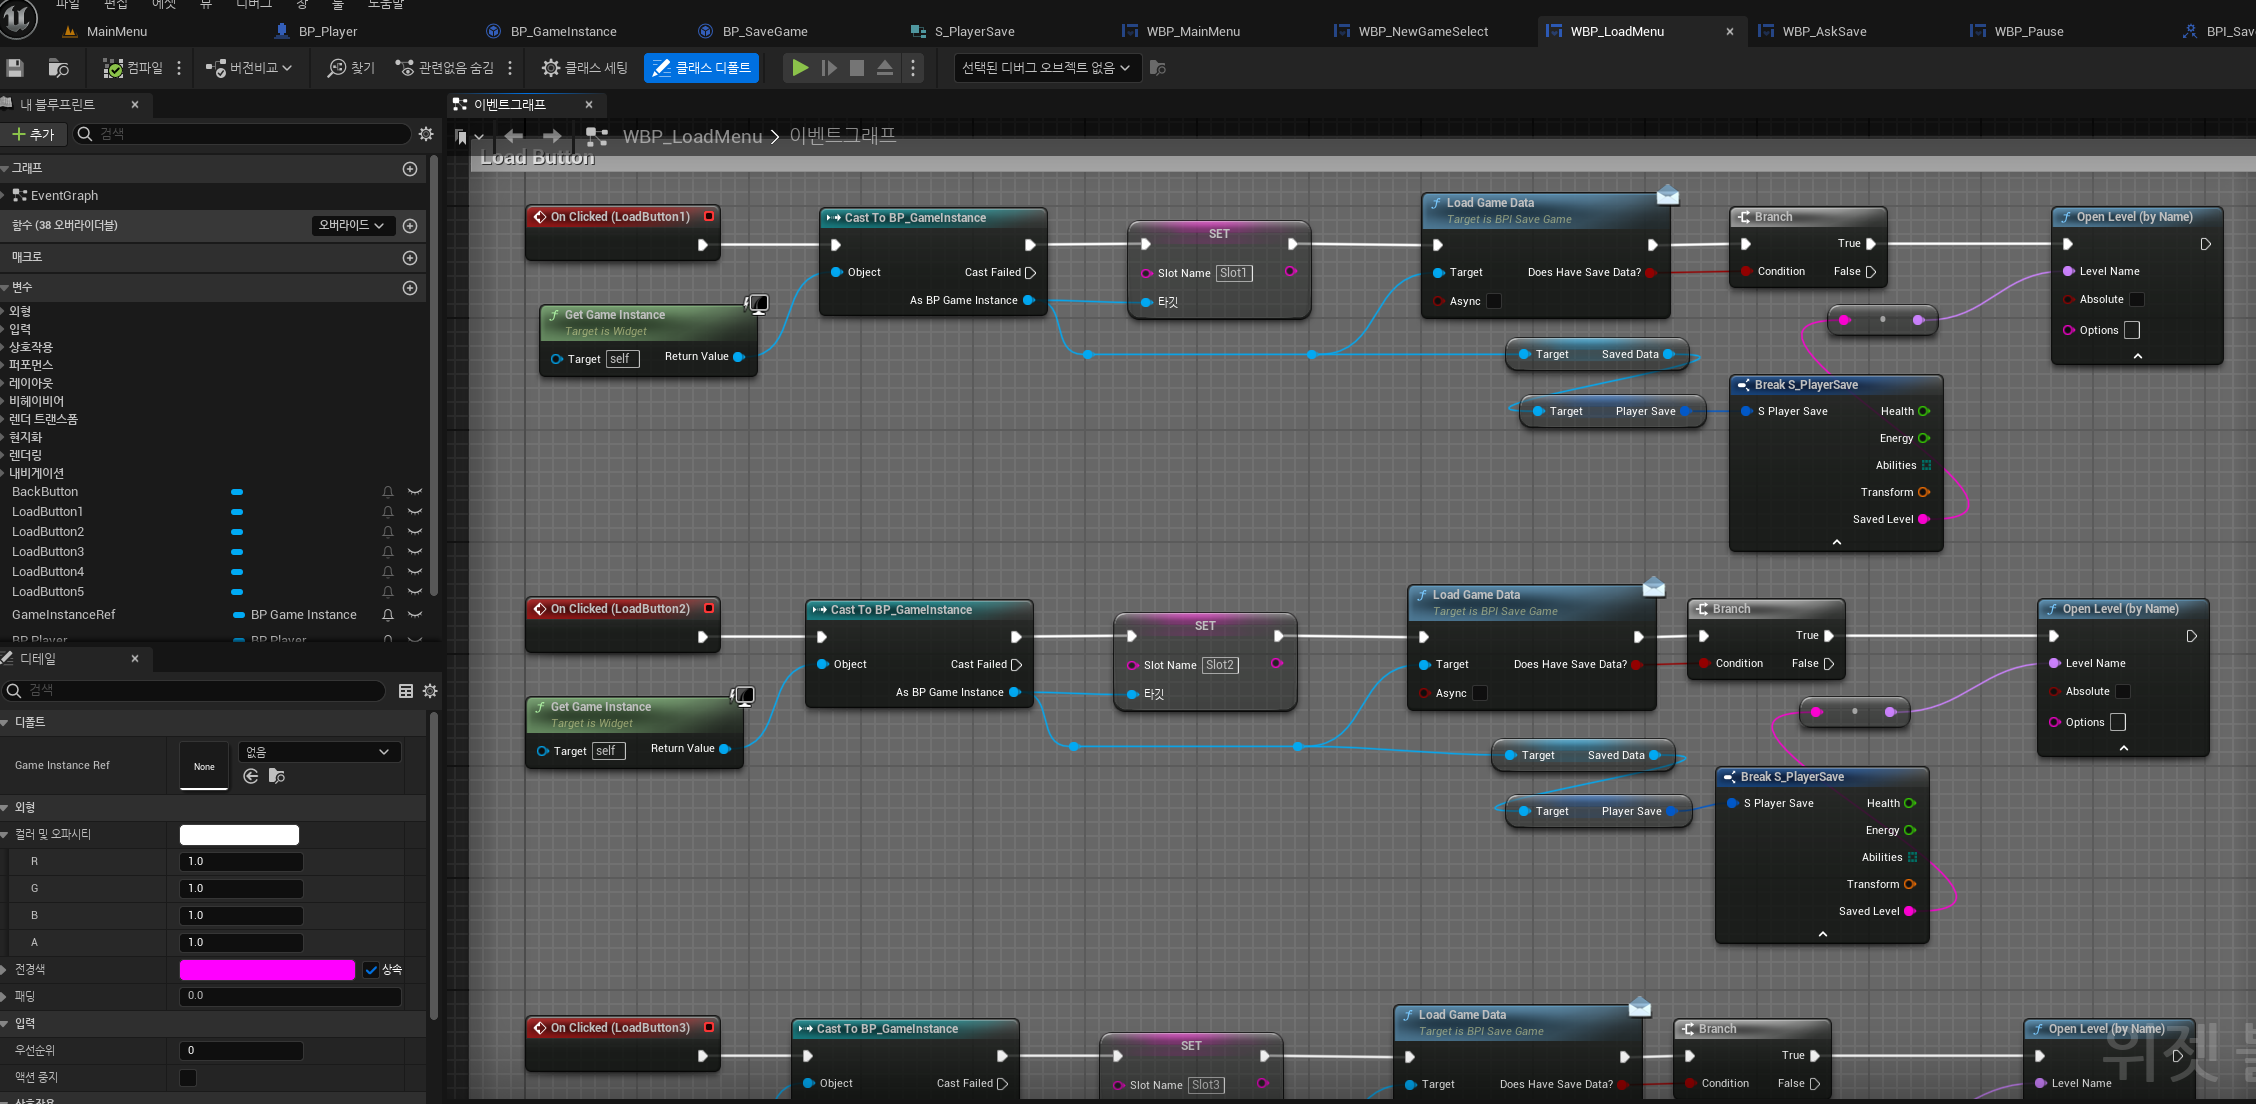Click the stop simulation button
The image size is (2256, 1104).
coord(857,68)
